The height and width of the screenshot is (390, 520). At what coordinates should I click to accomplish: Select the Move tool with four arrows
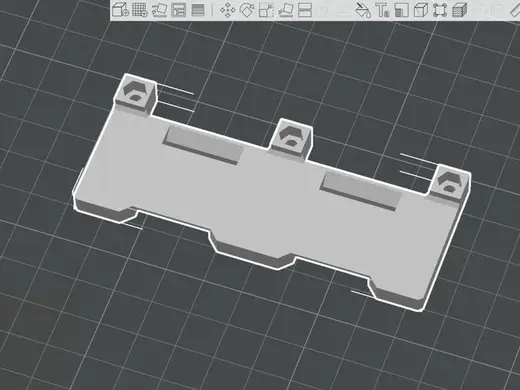click(228, 10)
